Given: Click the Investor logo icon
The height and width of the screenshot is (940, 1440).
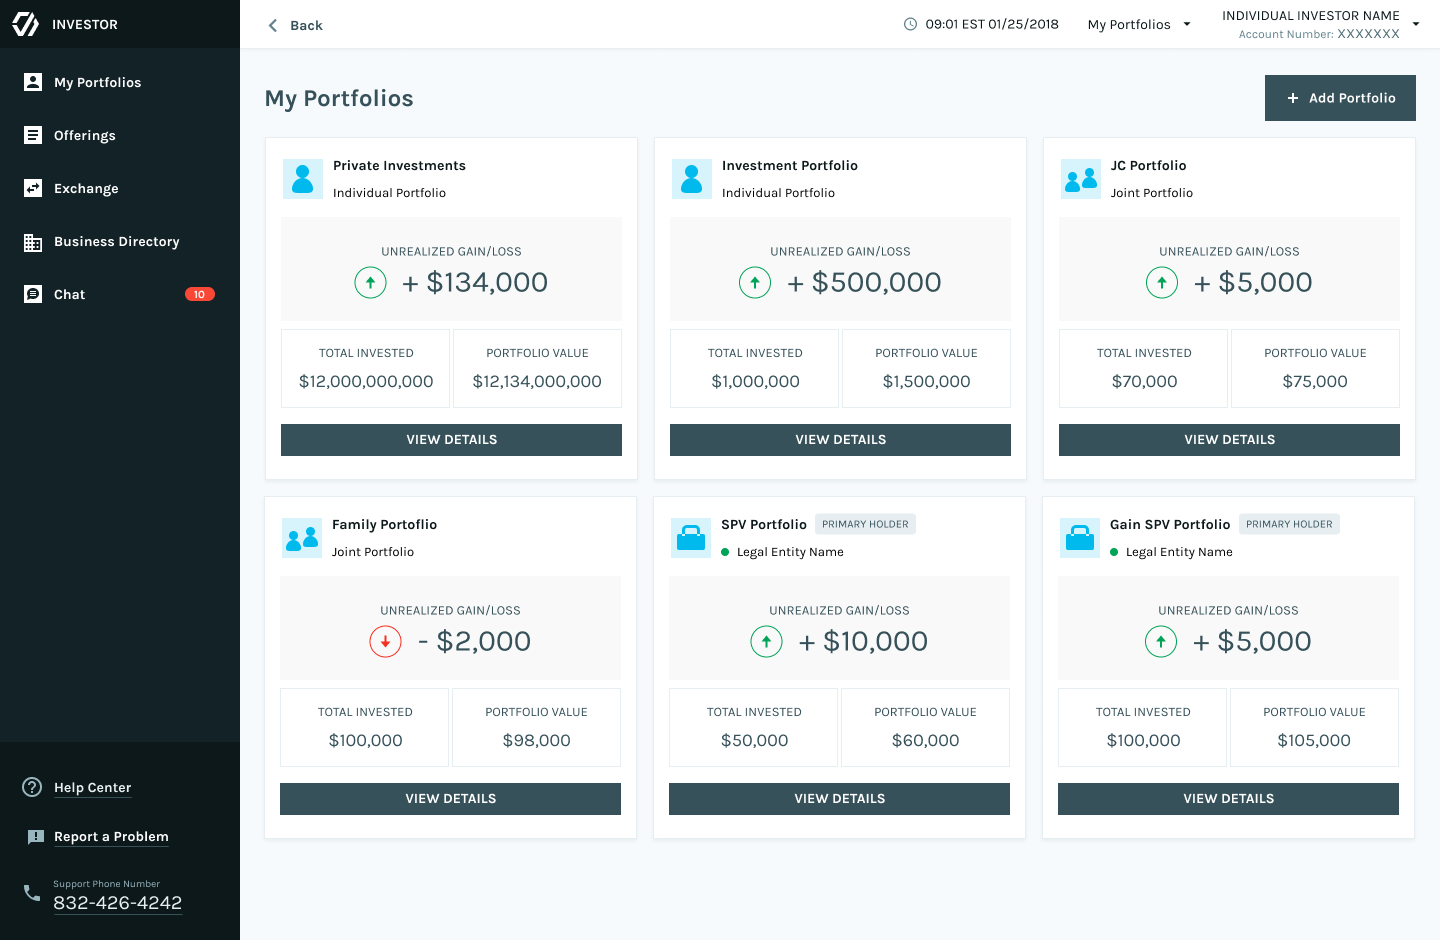Looking at the screenshot, I should [25, 24].
